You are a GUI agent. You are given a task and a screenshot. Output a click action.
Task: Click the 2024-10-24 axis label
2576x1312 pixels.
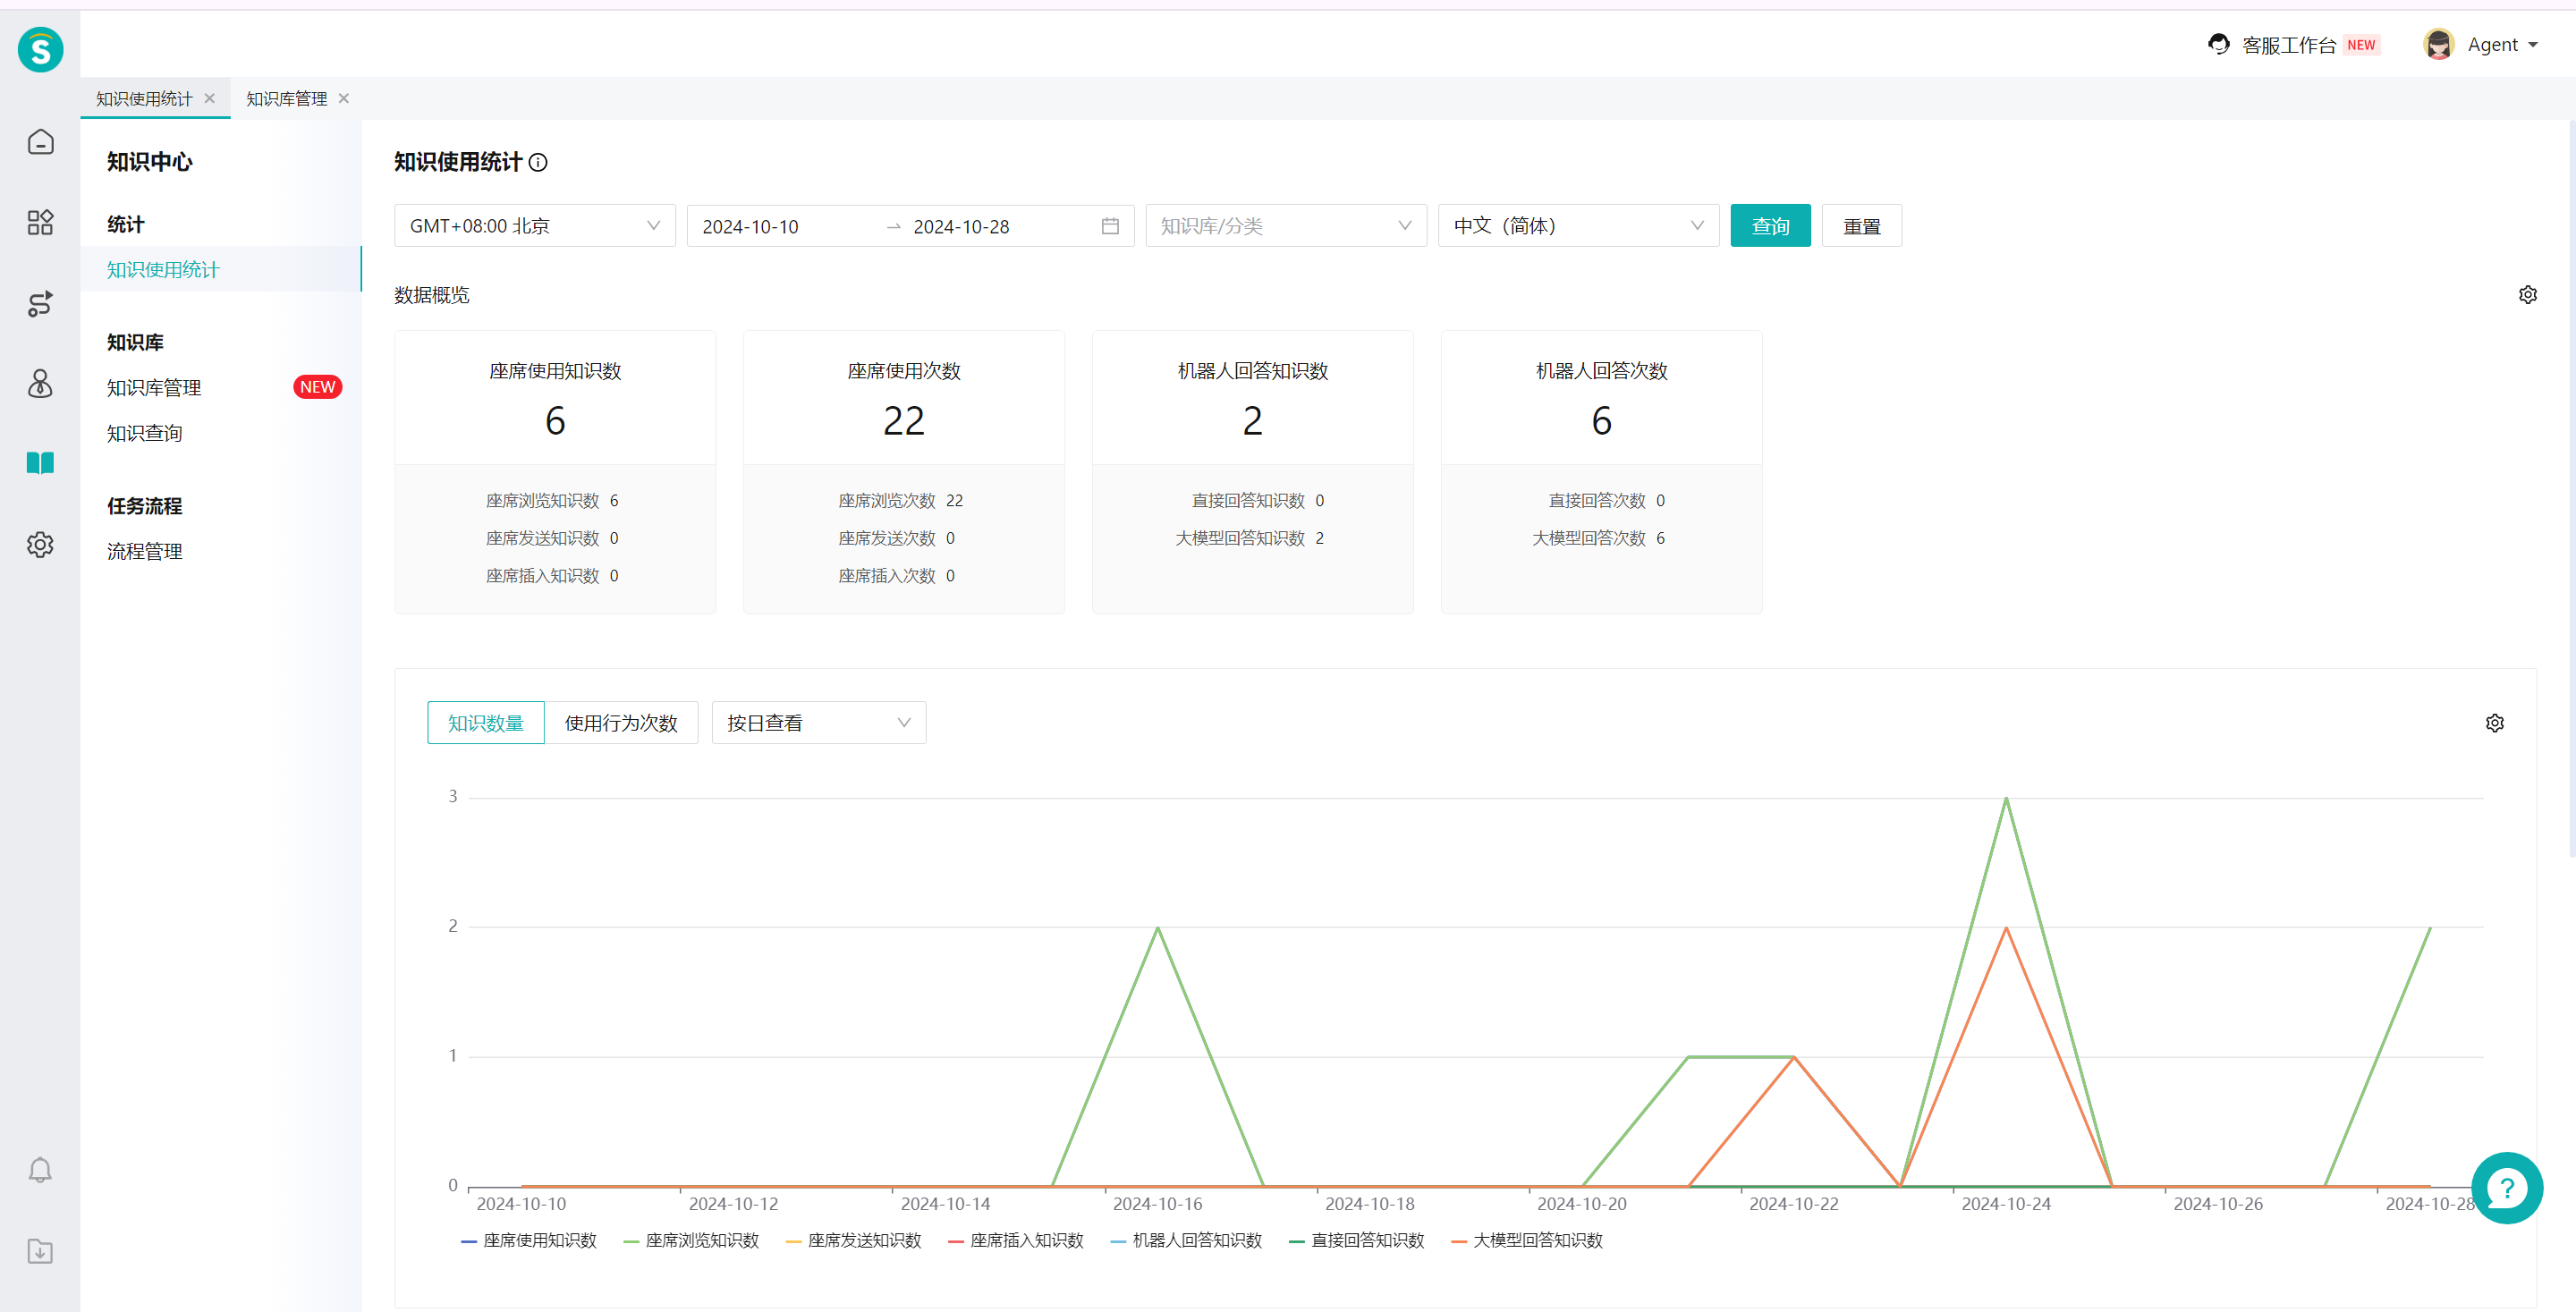pos(2006,1204)
